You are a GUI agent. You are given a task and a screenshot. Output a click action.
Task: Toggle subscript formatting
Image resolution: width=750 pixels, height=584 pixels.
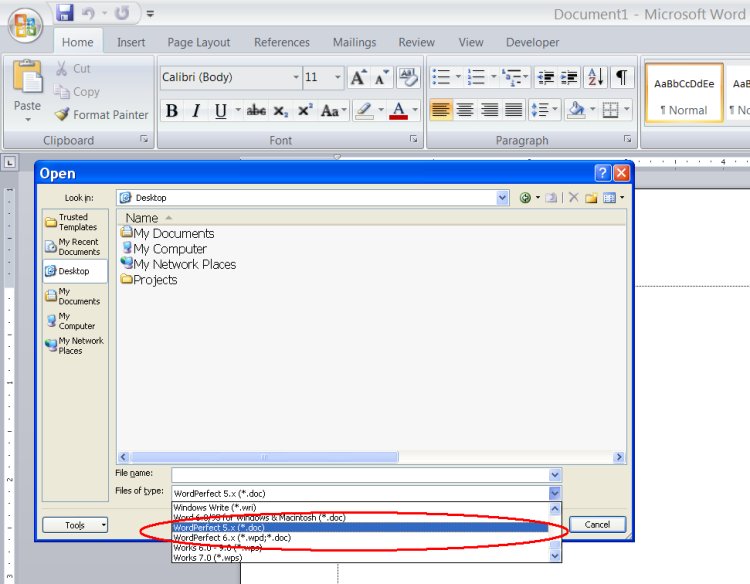[280, 111]
